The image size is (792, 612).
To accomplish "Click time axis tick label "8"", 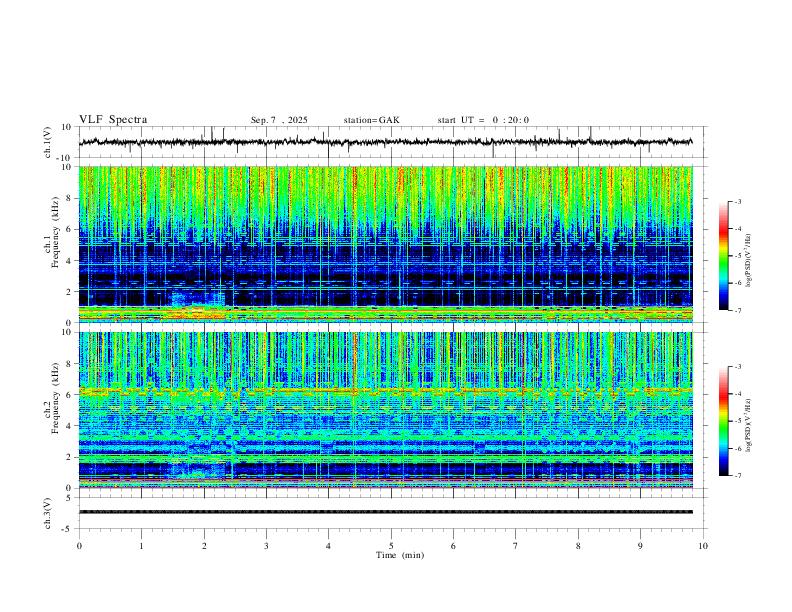I will [578, 546].
